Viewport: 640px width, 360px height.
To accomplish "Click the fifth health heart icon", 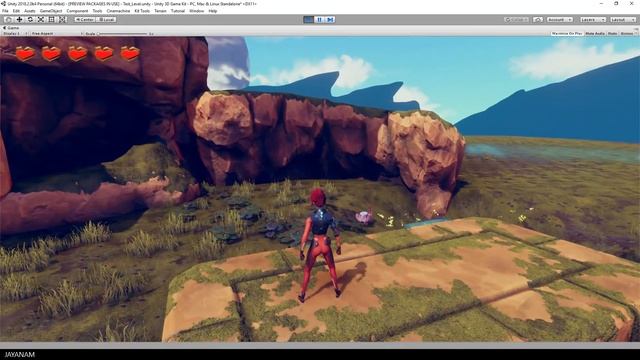I will pyautogui.click(x=130, y=53).
